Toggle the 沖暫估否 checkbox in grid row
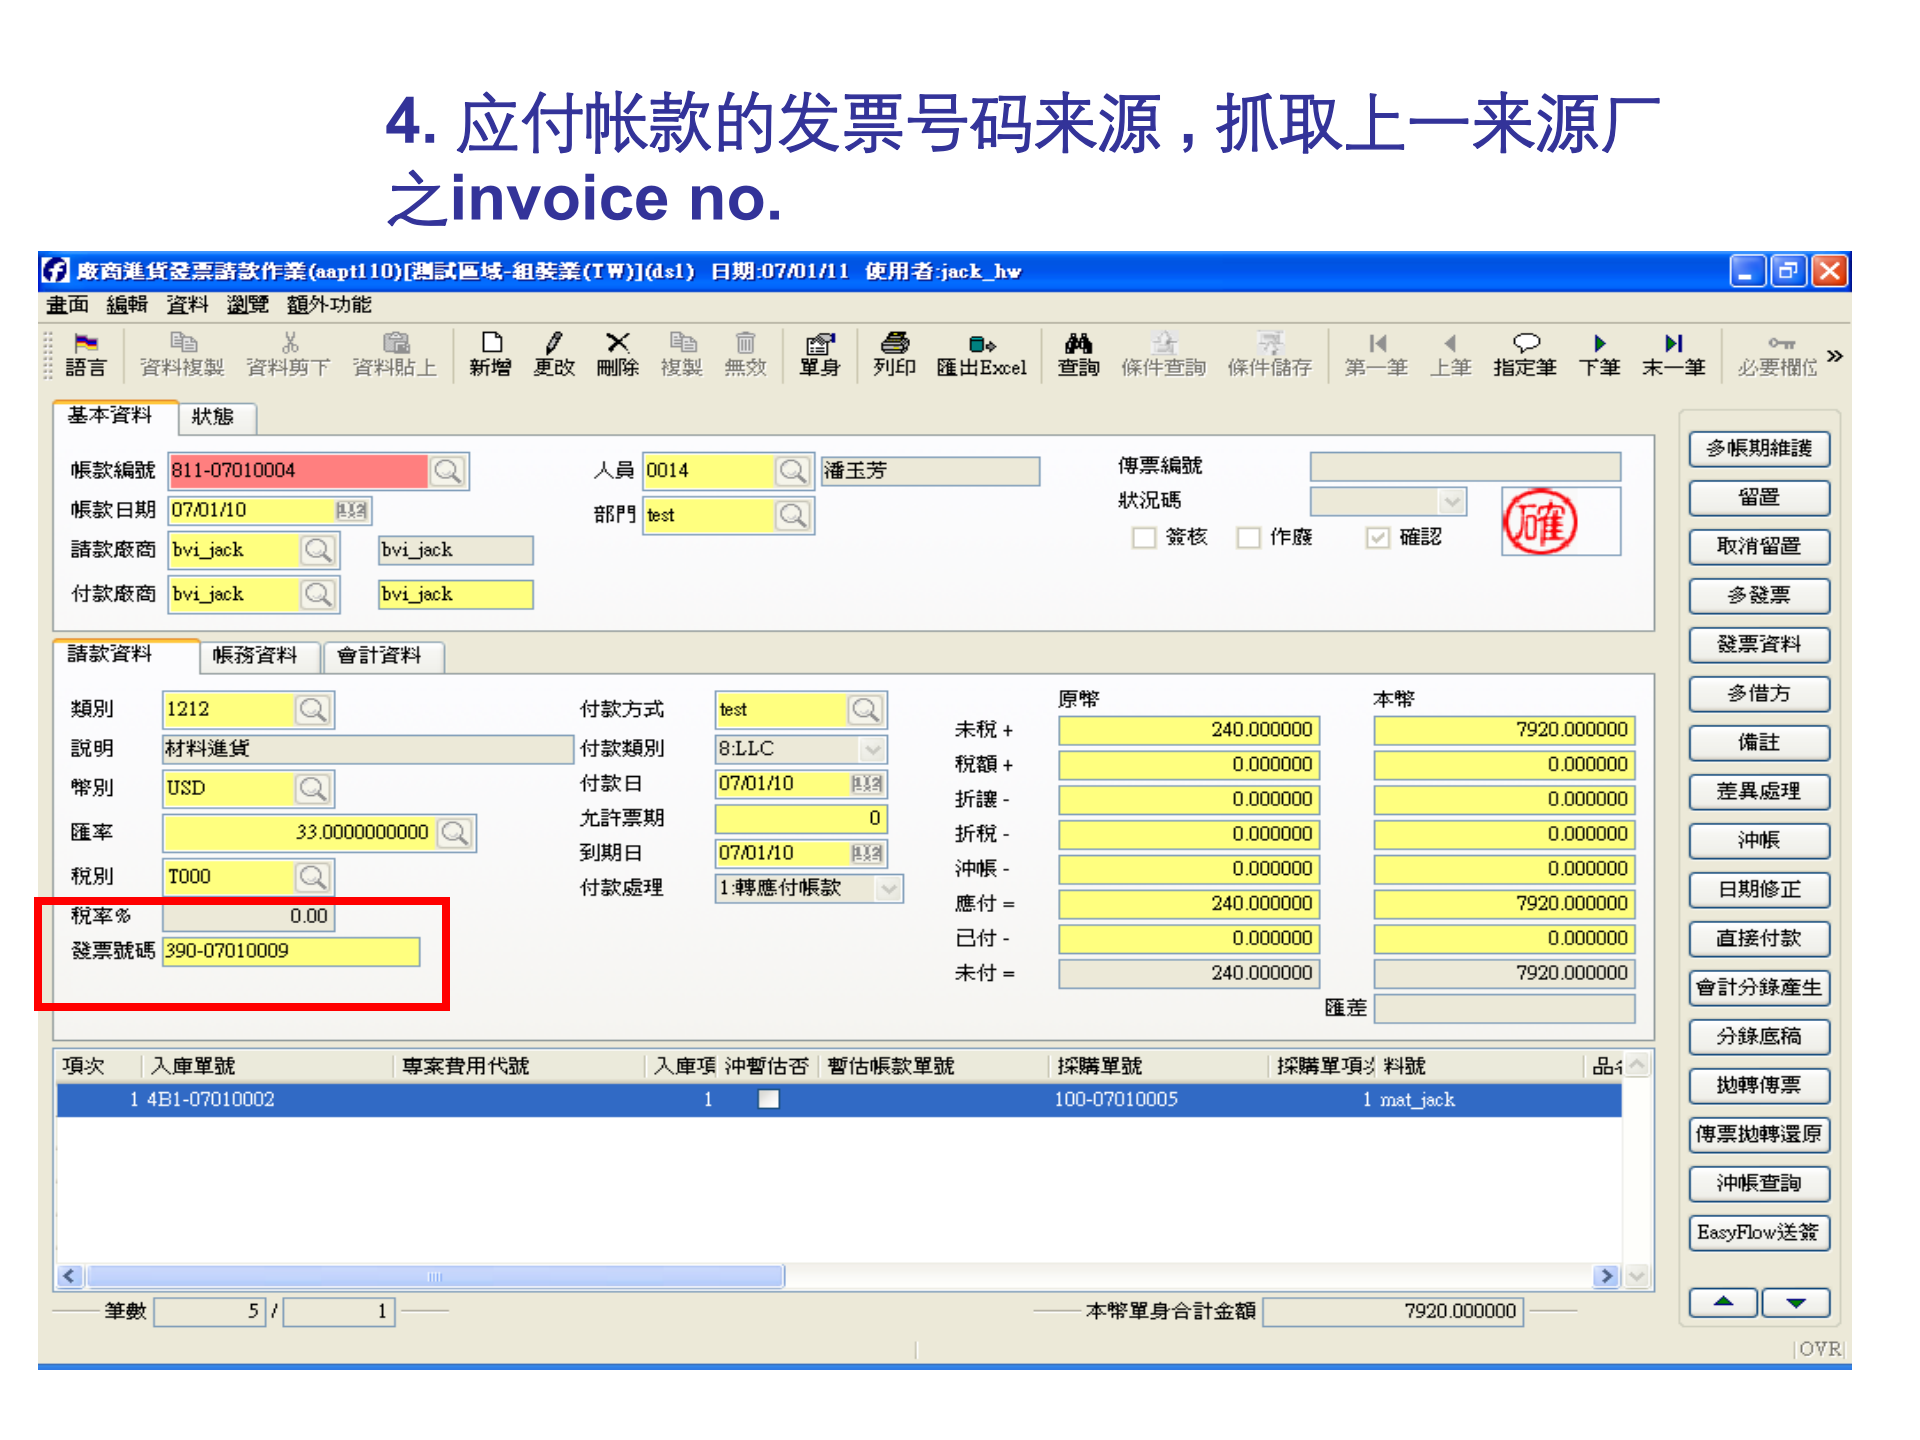The image size is (1920, 1440). (768, 1099)
